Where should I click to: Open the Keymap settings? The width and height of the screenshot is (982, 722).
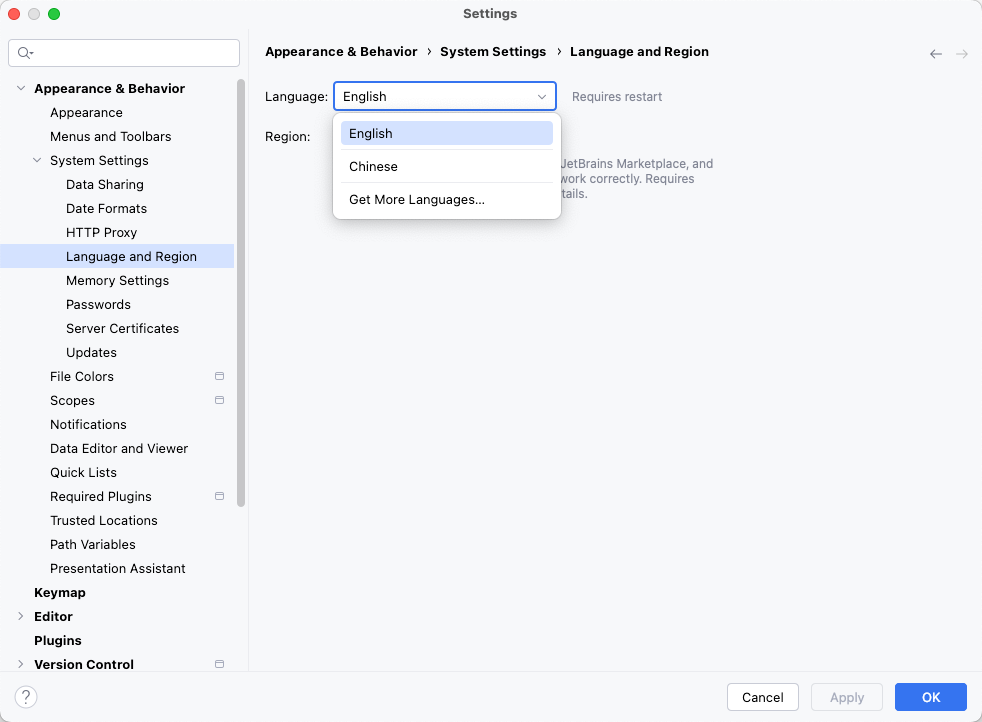(x=60, y=592)
